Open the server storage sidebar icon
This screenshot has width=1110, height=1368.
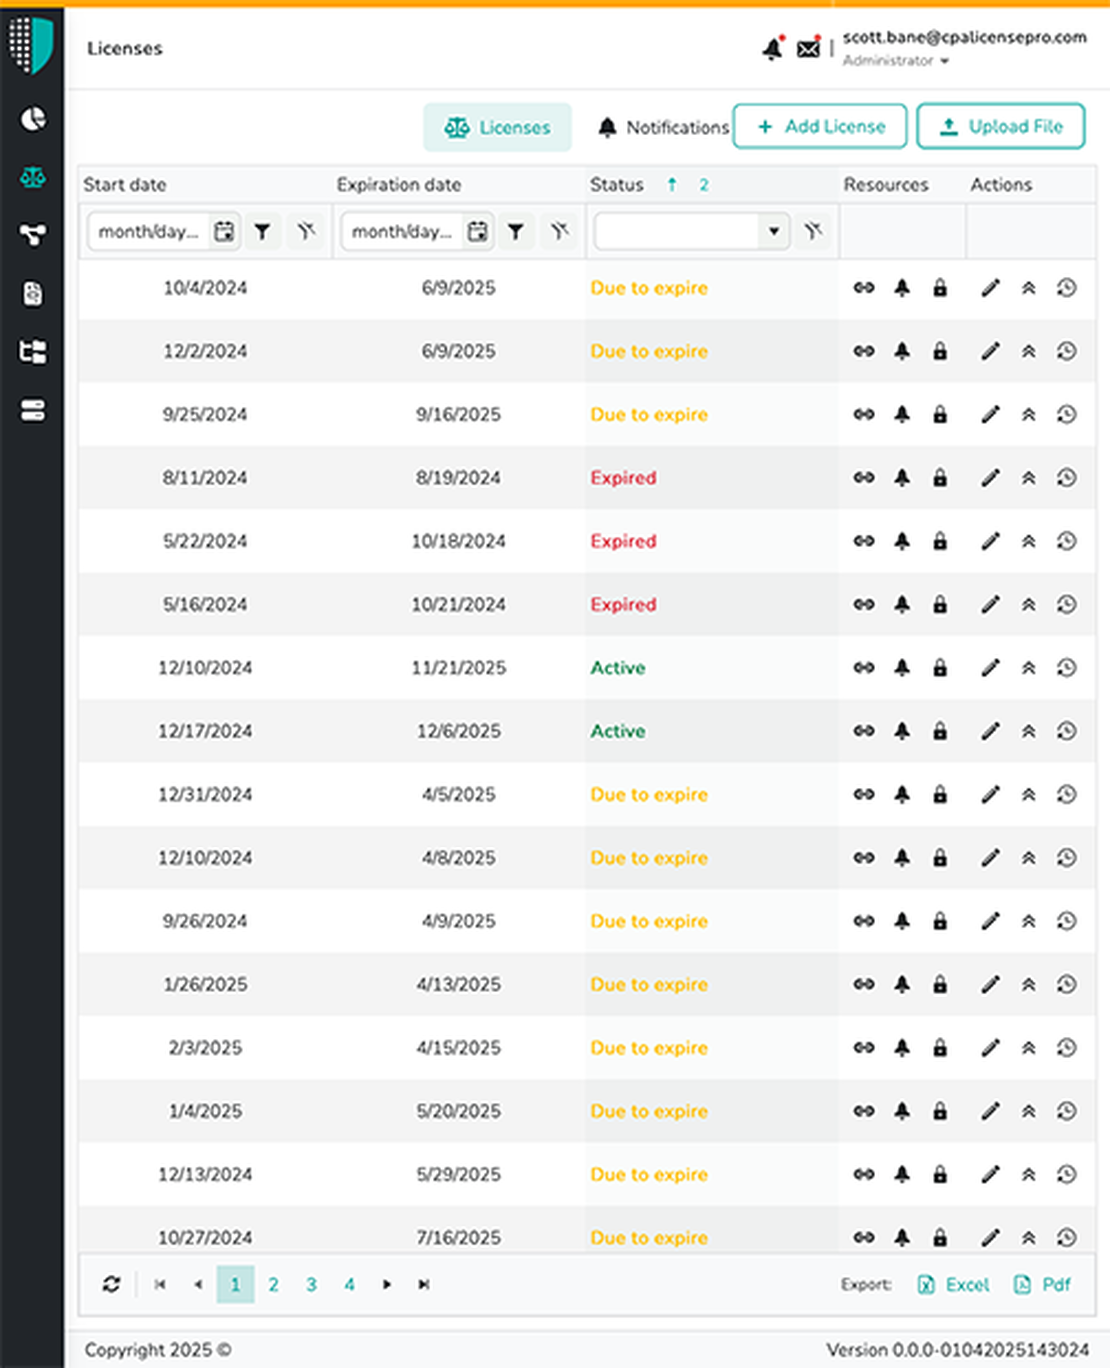pos(33,411)
